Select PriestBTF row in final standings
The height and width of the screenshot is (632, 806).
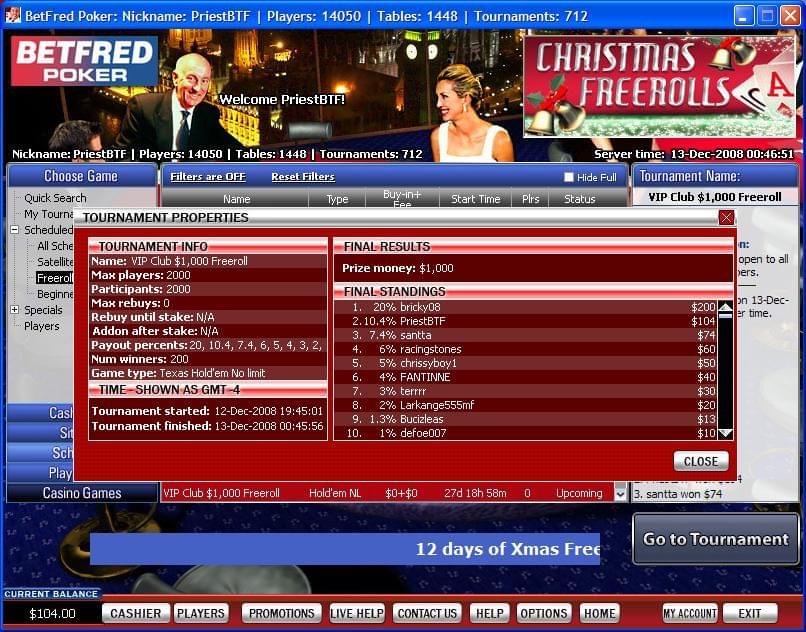(x=525, y=321)
